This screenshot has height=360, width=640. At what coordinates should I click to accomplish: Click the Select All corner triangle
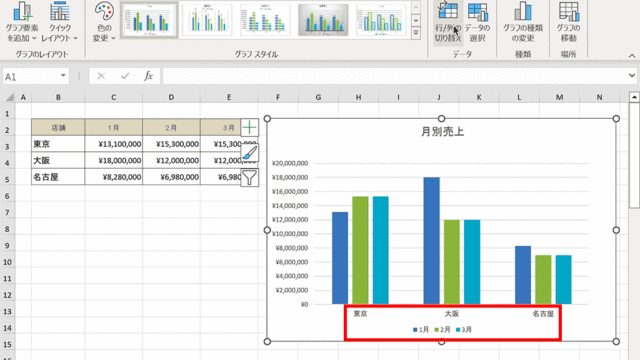9,97
